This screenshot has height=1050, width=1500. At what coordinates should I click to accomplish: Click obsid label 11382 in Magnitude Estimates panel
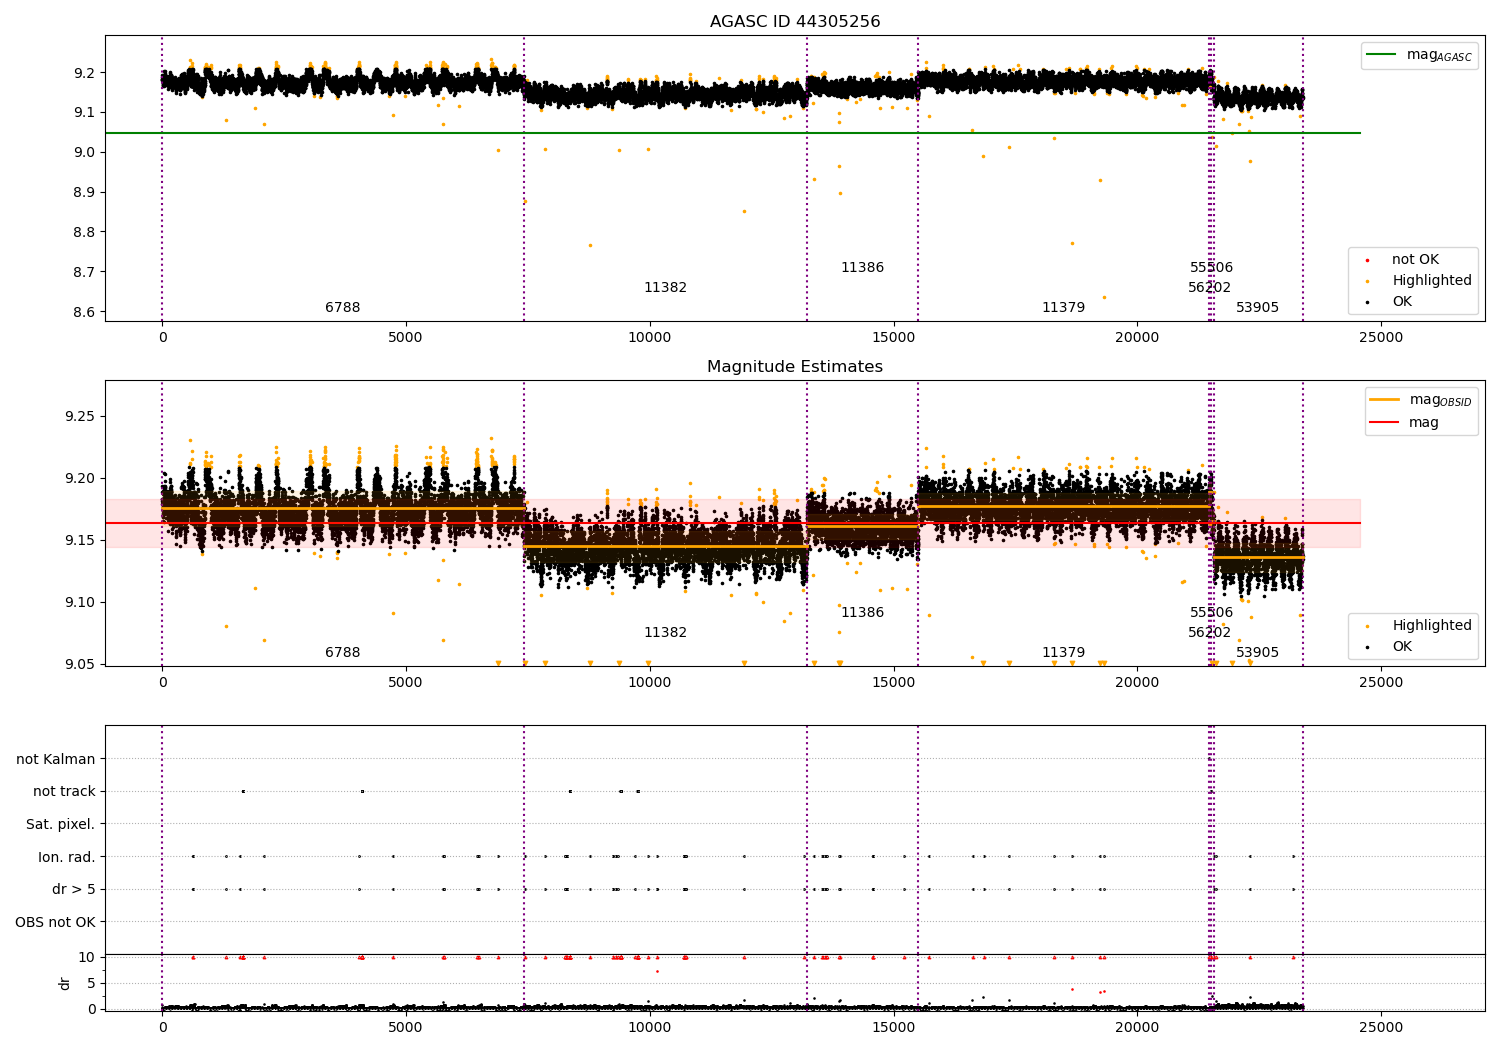(665, 633)
